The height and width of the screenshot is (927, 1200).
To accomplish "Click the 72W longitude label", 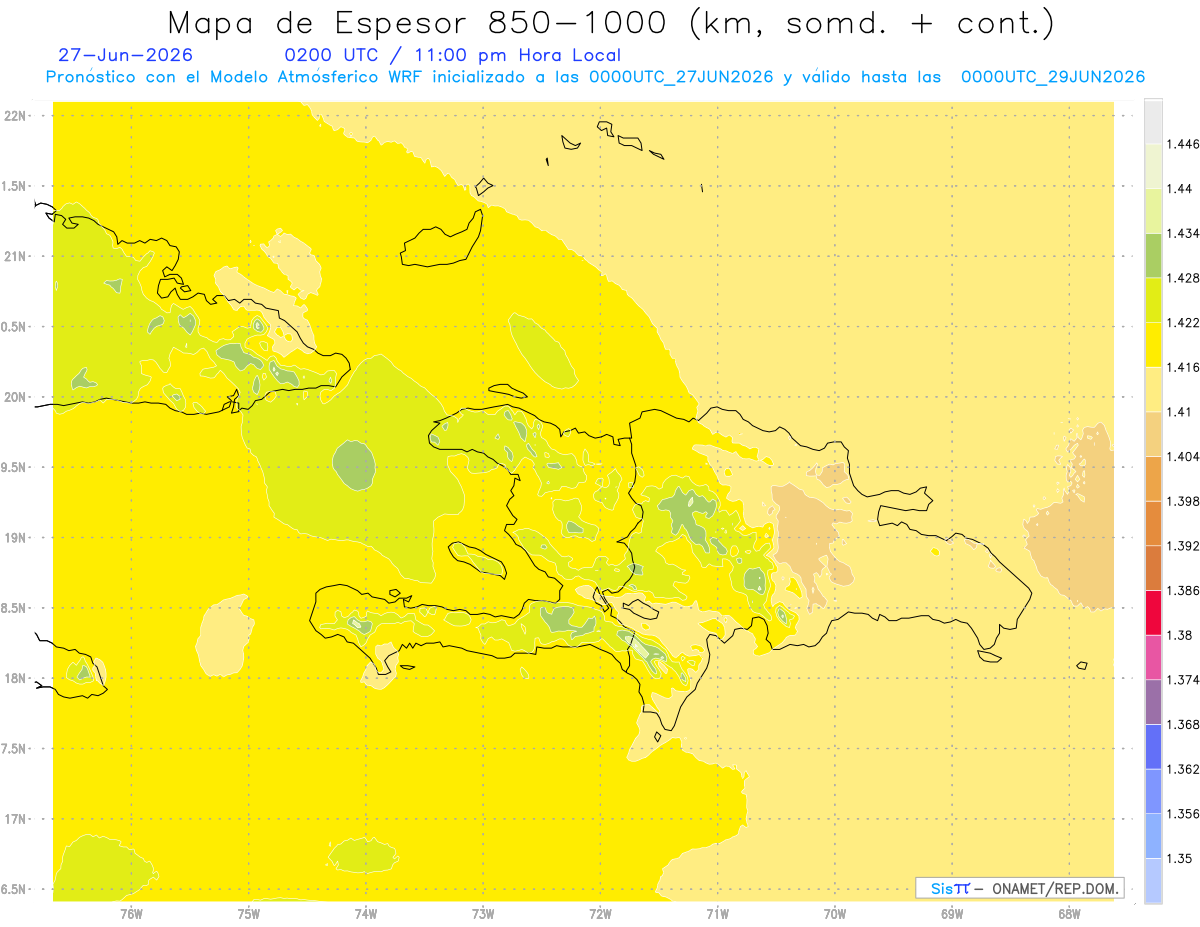I will coord(600,914).
